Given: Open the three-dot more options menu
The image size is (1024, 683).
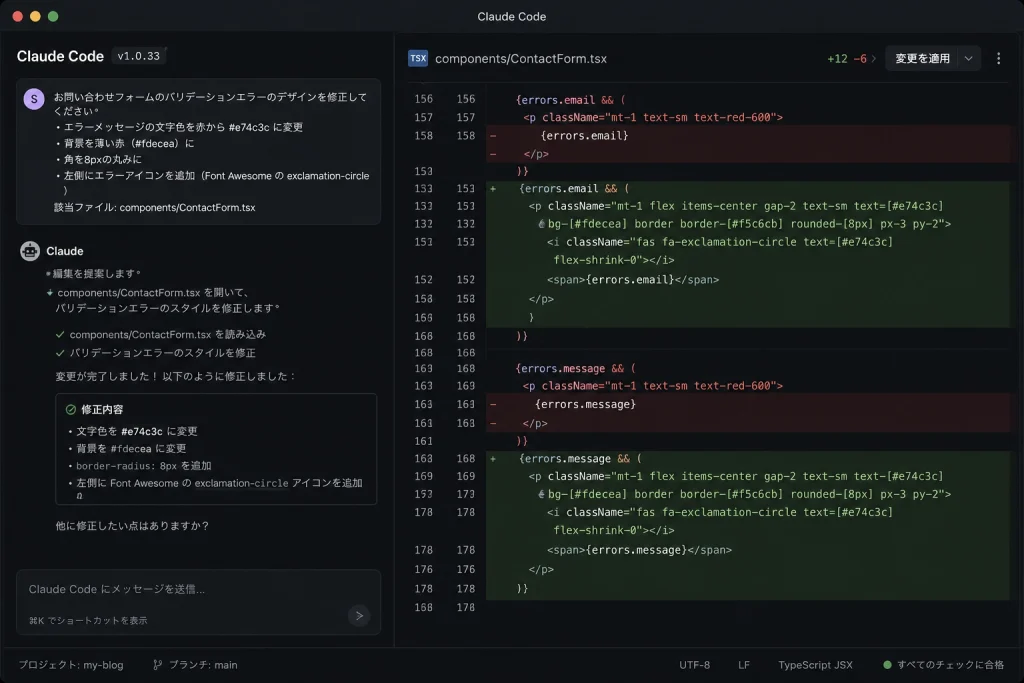Looking at the screenshot, I should 998,58.
